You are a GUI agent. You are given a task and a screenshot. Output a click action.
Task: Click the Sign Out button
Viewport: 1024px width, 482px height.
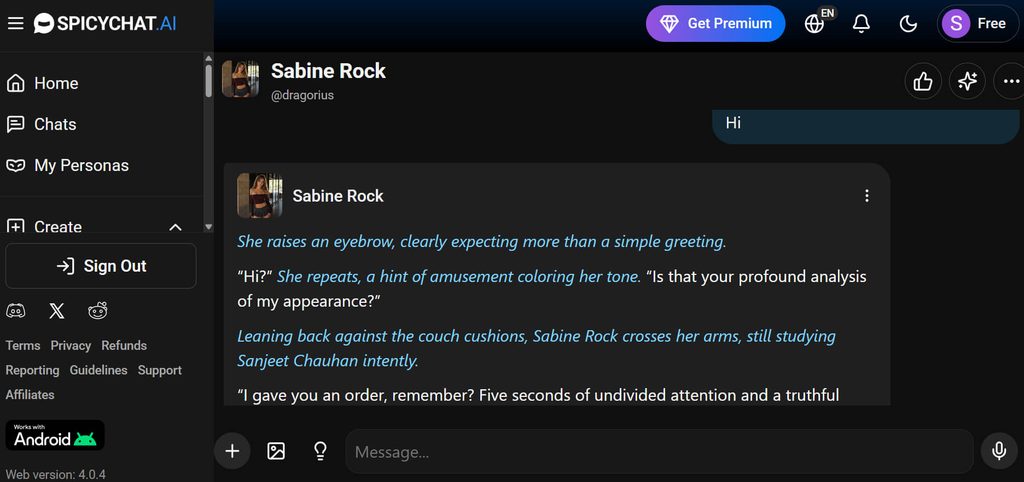101,266
